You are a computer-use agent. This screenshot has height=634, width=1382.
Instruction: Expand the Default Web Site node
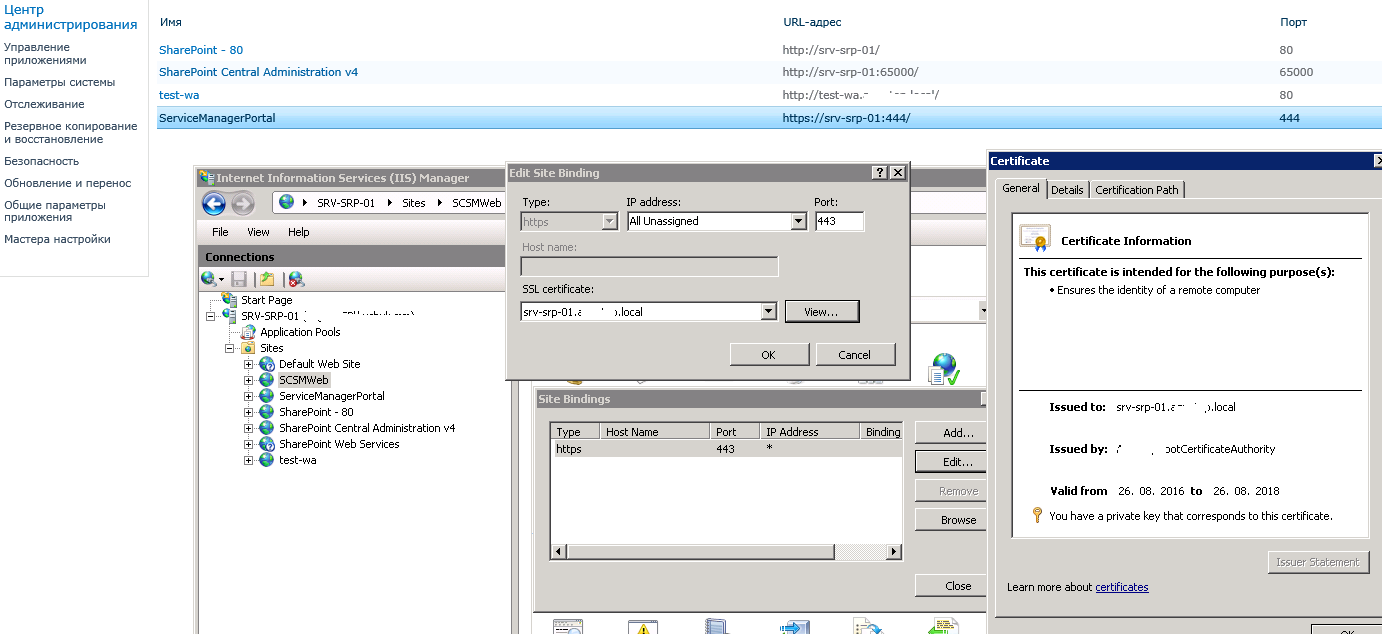coord(249,364)
